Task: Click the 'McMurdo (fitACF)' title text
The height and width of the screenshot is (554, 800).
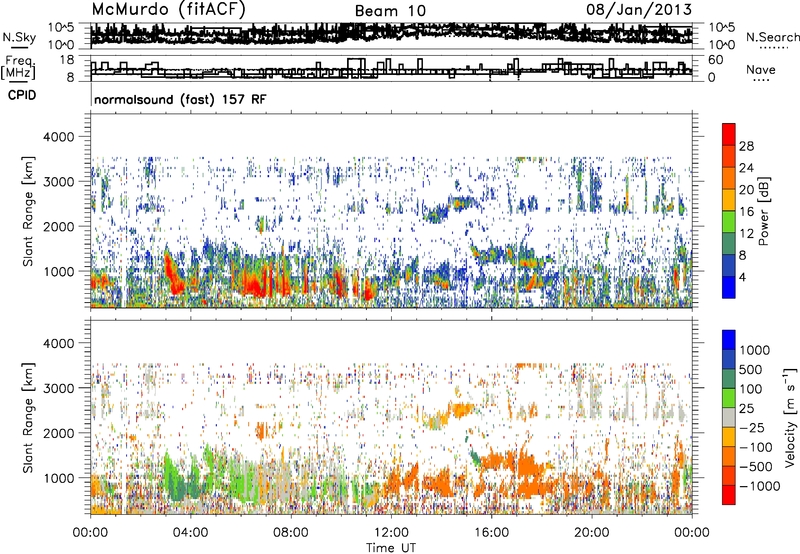Action: tap(168, 9)
